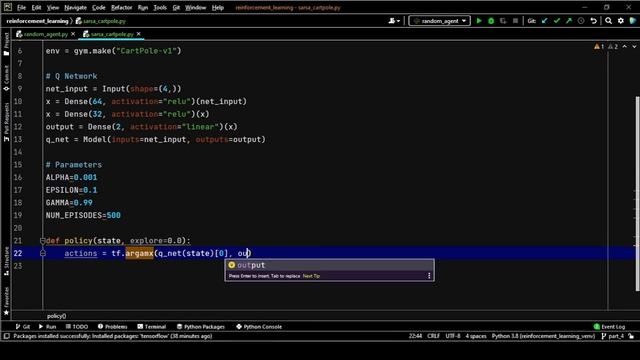Click the fold marker on line 22
Screen dimensions: 640x360
(42, 253)
